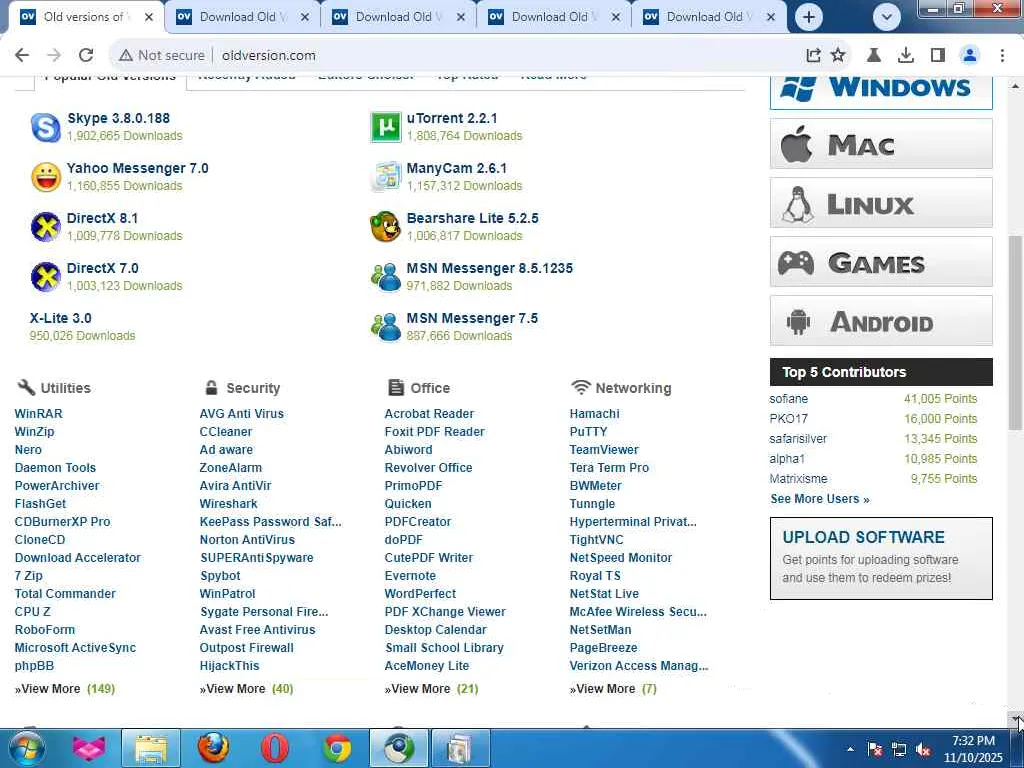
Task: Click the MSN Messenger 7.5 icon
Action: (385, 327)
